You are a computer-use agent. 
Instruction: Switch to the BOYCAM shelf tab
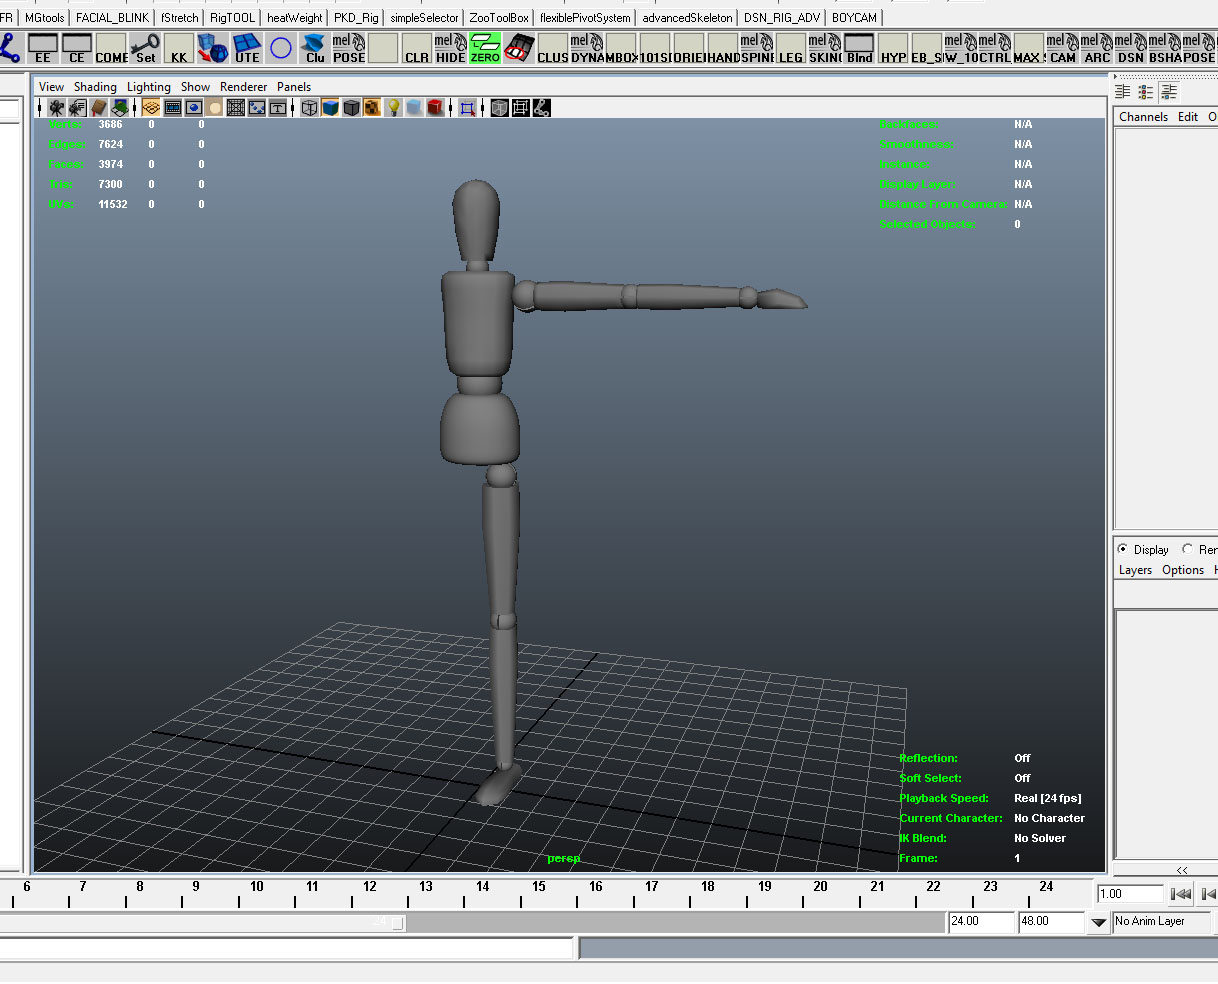[854, 18]
